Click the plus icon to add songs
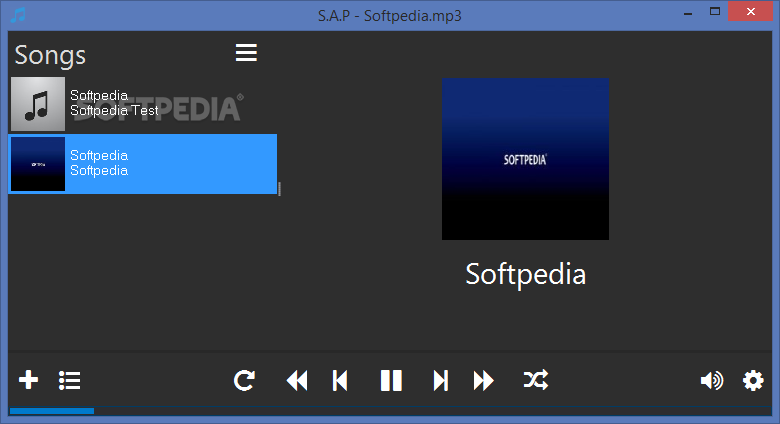This screenshot has width=780, height=424. pos(28,380)
